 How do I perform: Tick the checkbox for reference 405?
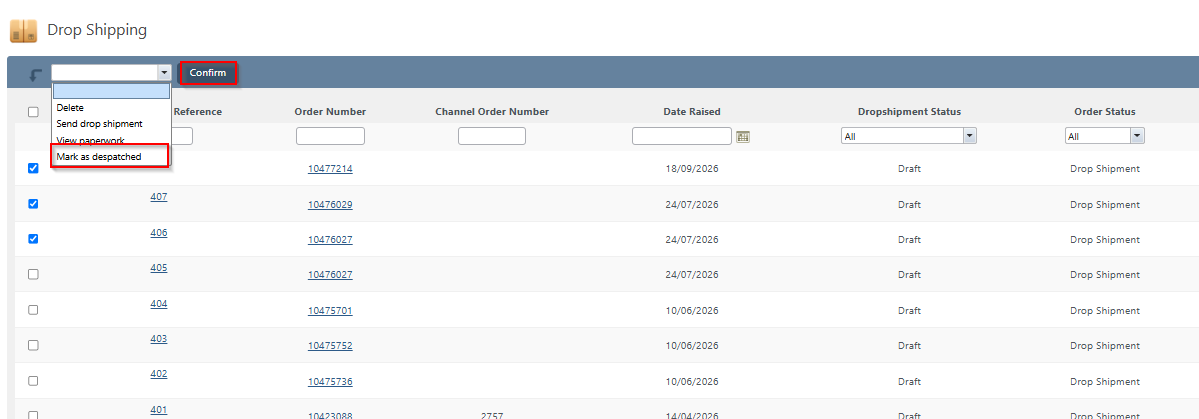coord(33,274)
